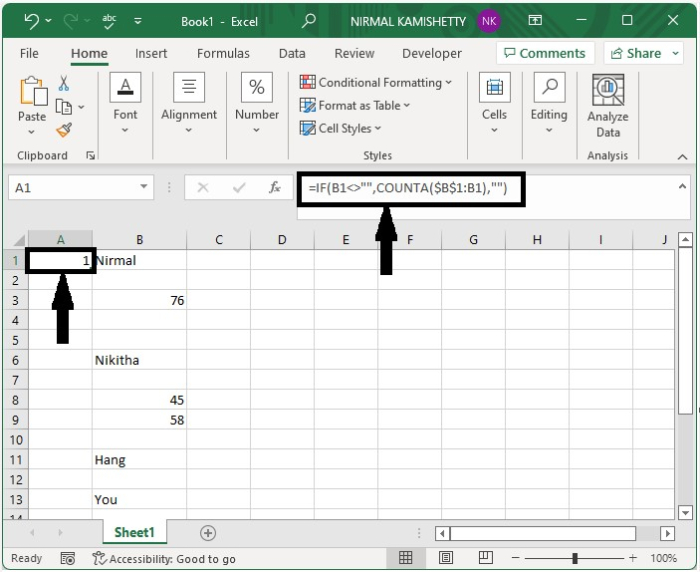The height and width of the screenshot is (572, 700).
Task: Collapse the ribbon with the chevron
Action: click(x=682, y=157)
